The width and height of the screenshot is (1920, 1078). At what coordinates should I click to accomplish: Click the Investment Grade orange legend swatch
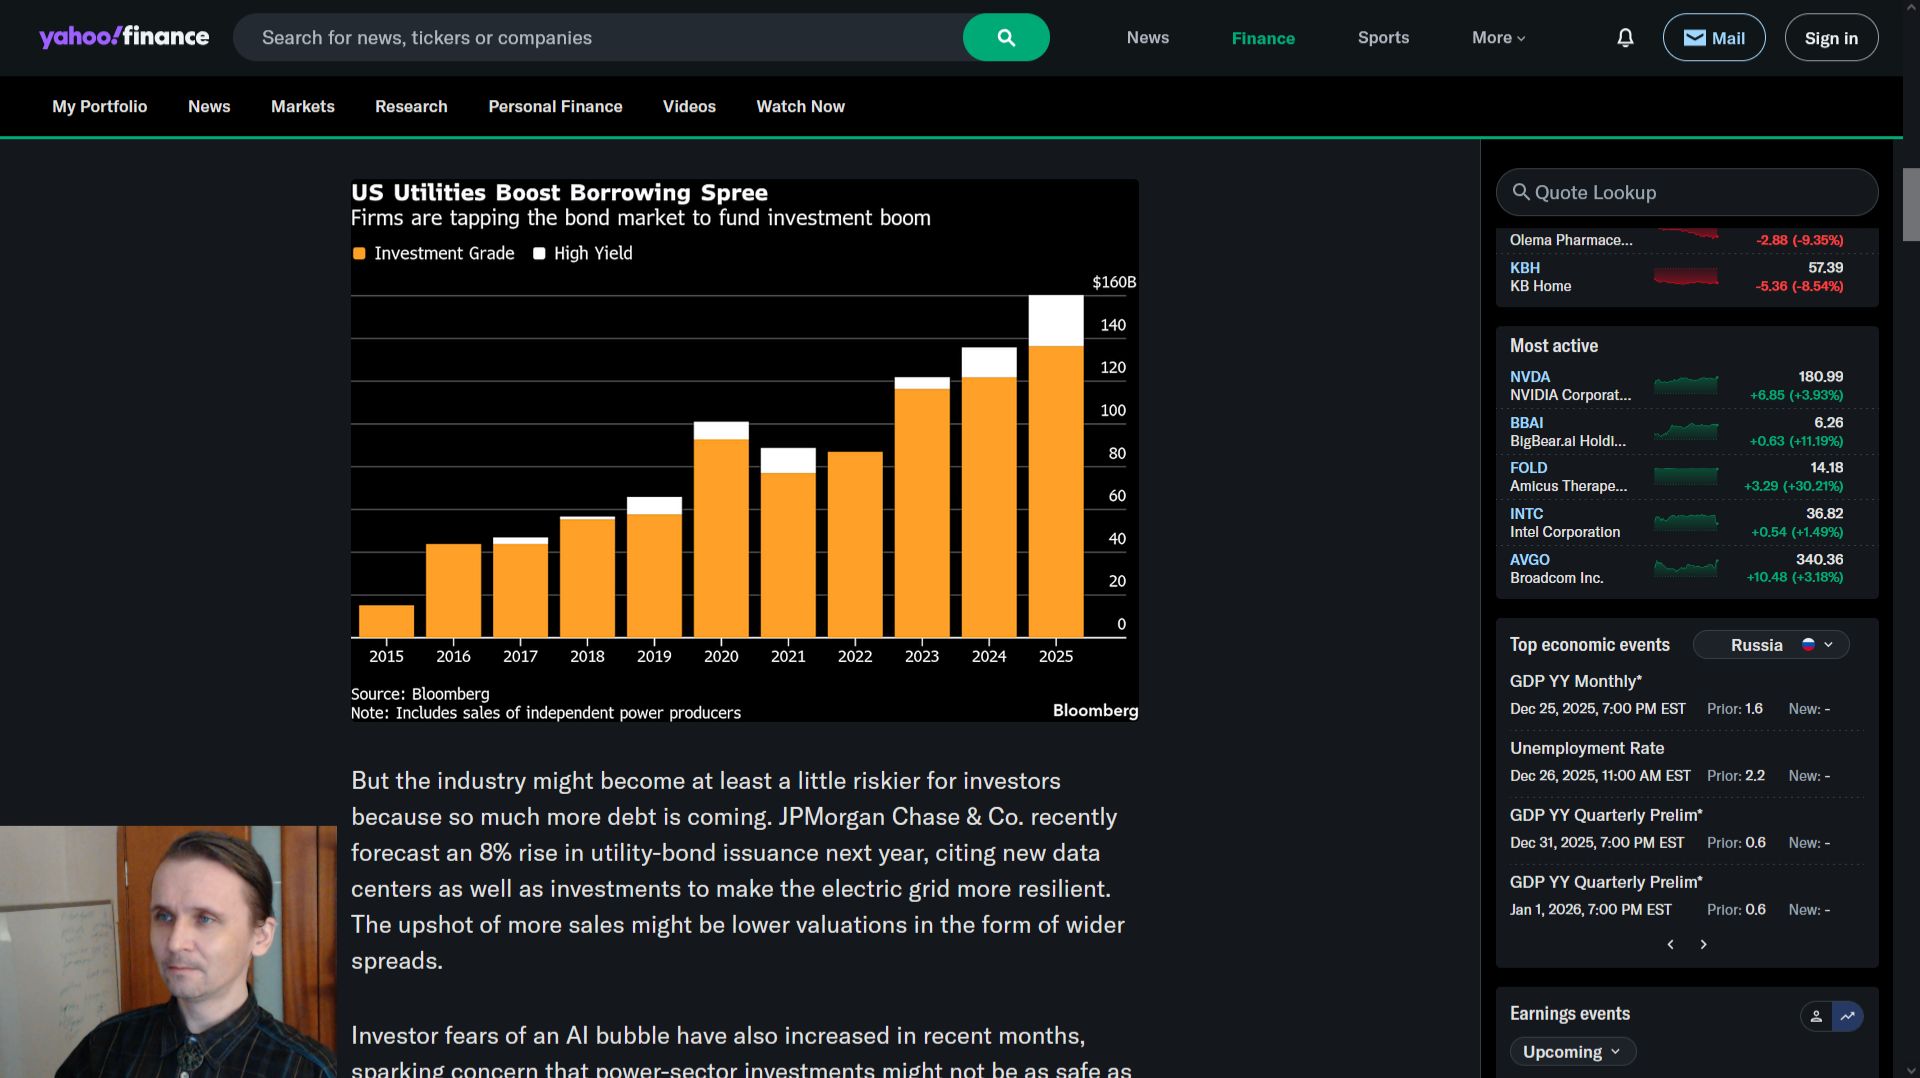pos(359,253)
